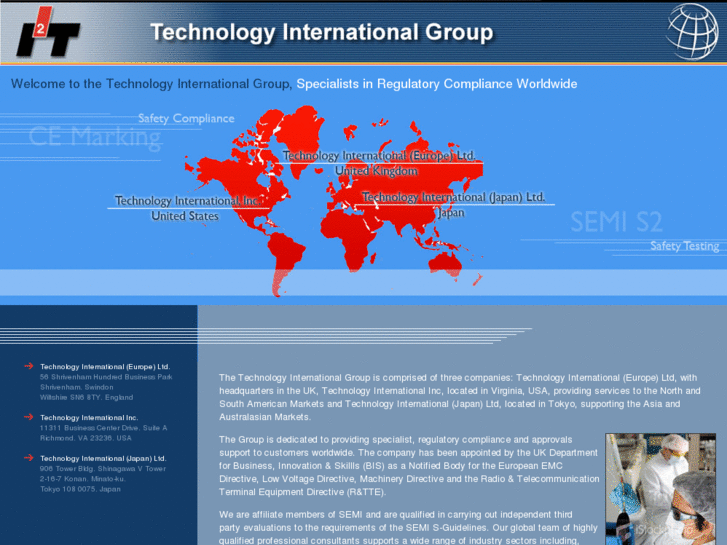
Task: Click the red world map graphic
Action: point(334,199)
